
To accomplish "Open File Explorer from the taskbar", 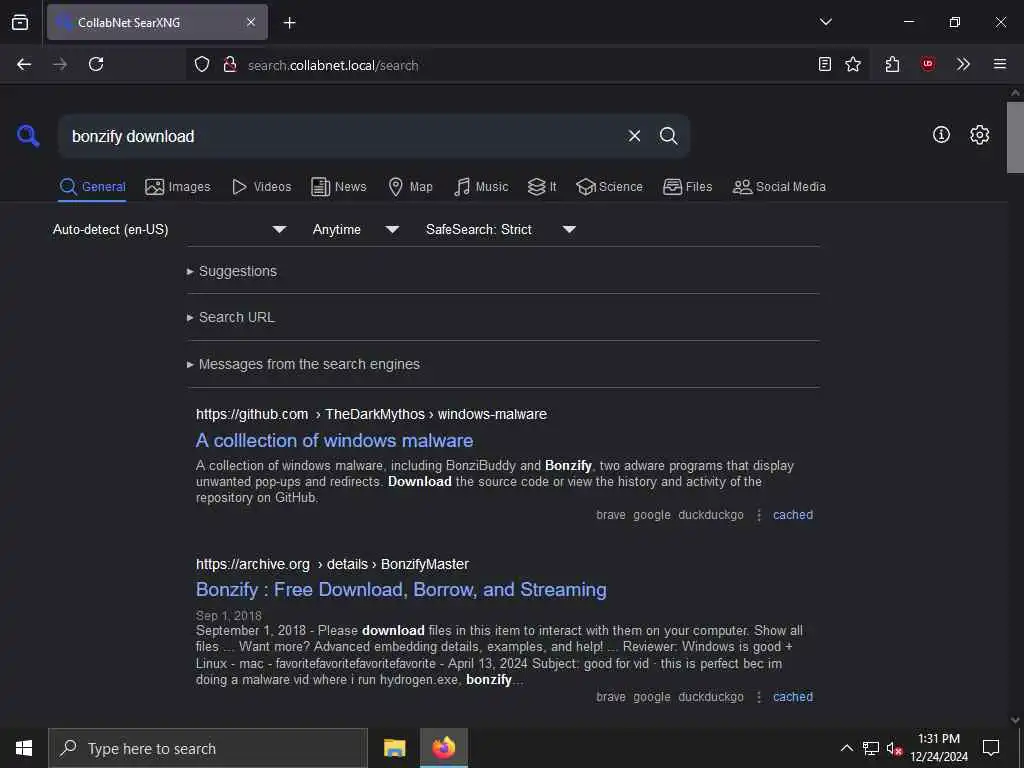I will click(x=394, y=748).
